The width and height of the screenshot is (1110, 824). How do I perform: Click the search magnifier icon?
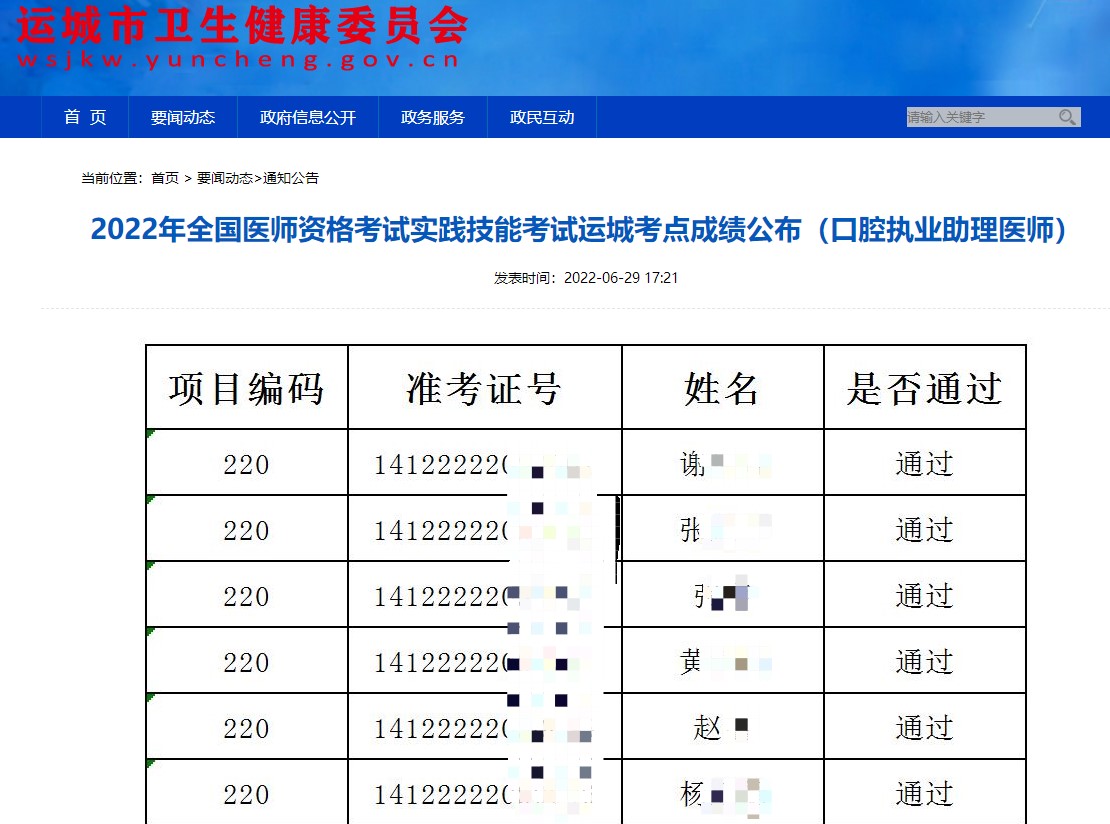click(1068, 117)
